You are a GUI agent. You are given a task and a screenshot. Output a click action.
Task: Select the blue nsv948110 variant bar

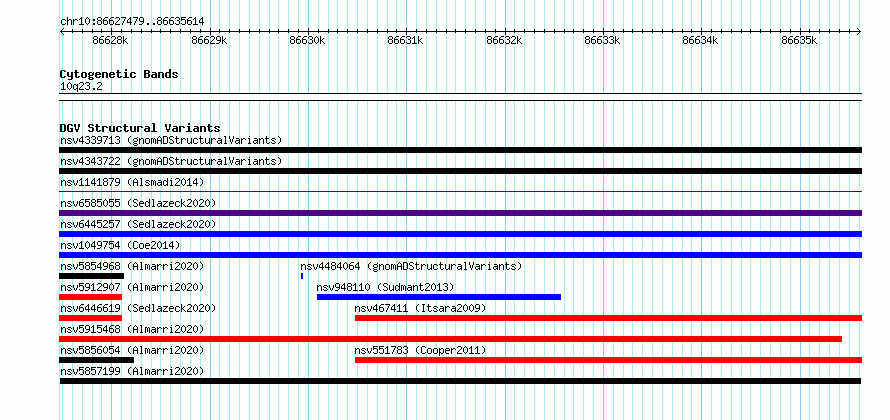click(x=439, y=297)
